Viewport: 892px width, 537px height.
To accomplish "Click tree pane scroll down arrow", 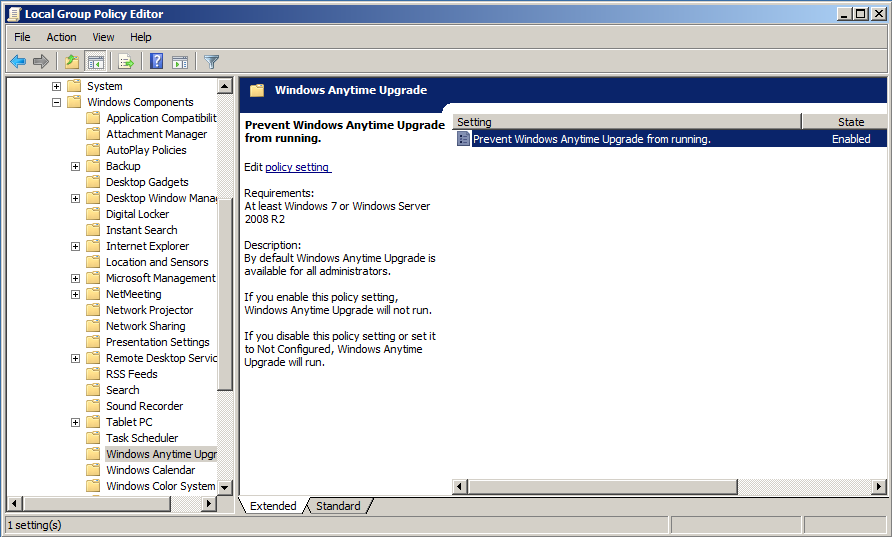I will pos(225,488).
